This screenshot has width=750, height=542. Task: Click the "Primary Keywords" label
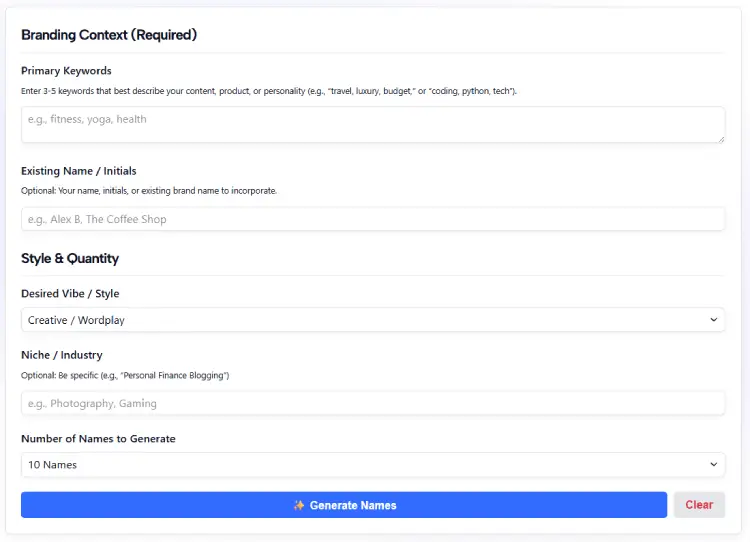[66, 71]
